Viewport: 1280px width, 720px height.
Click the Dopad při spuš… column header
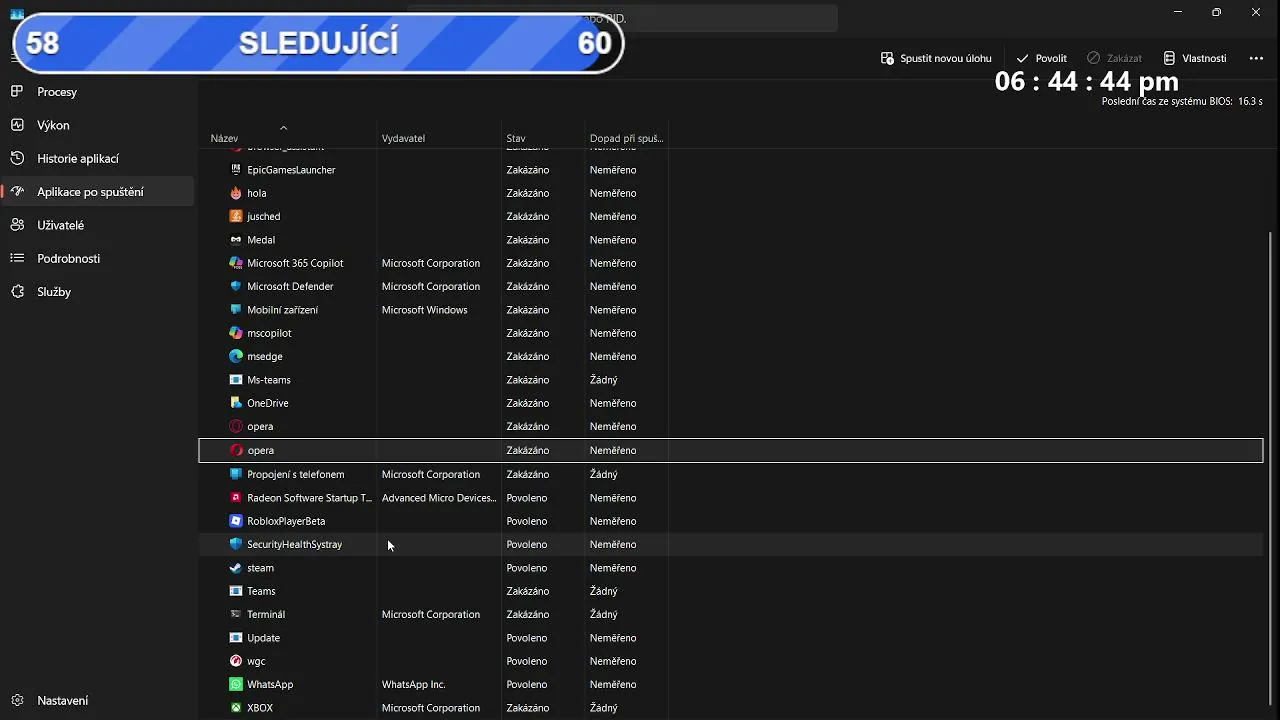click(627, 138)
